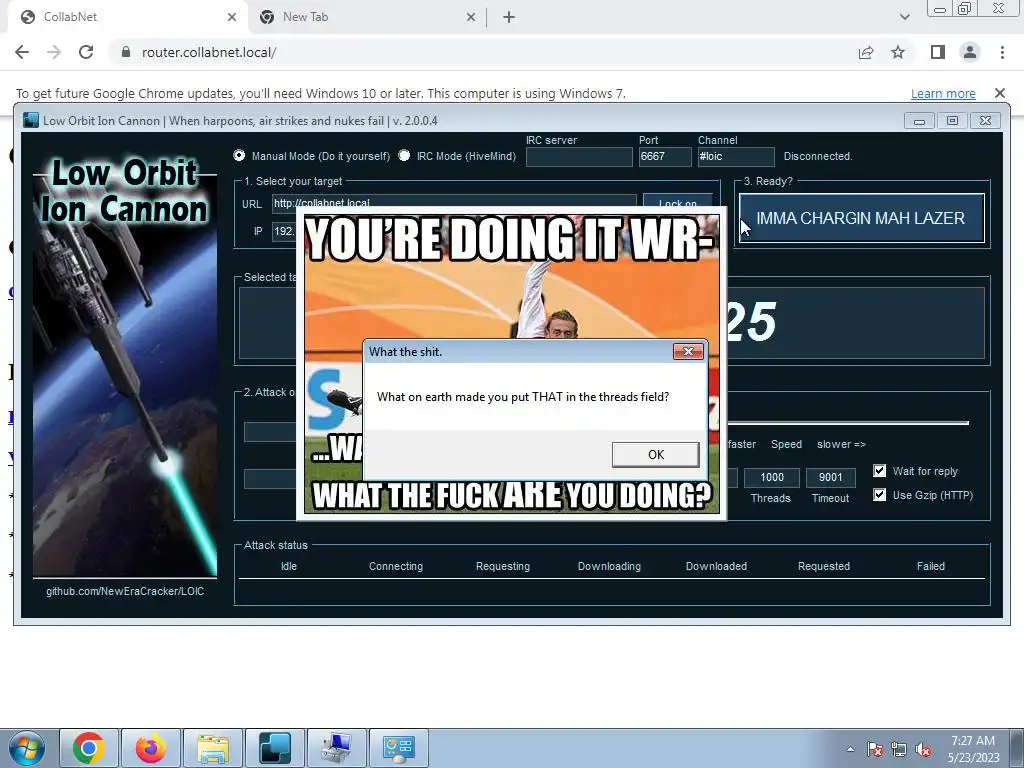Click the share page icon
The width and height of the screenshot is (1024, 768).
(x=866, y=52)
